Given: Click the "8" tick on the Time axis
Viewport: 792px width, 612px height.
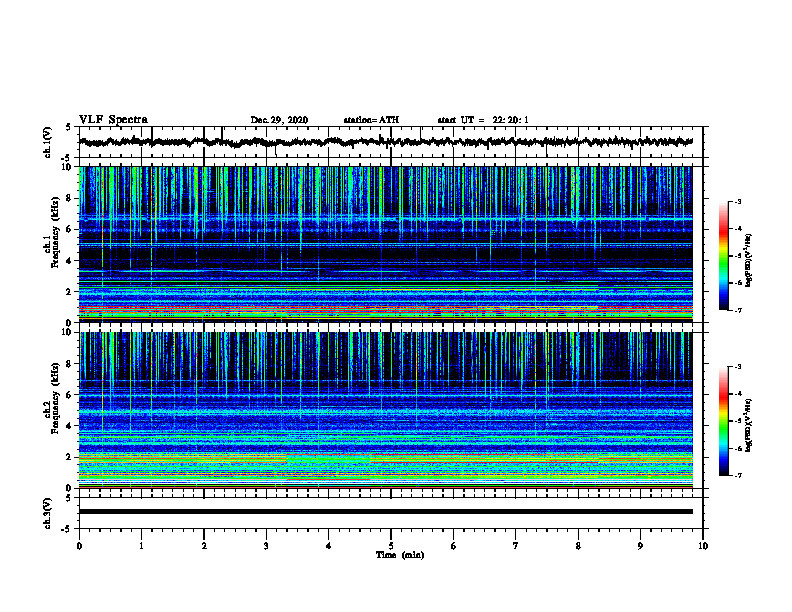Looking at the screenshot, I should click(x=578, y=546).
